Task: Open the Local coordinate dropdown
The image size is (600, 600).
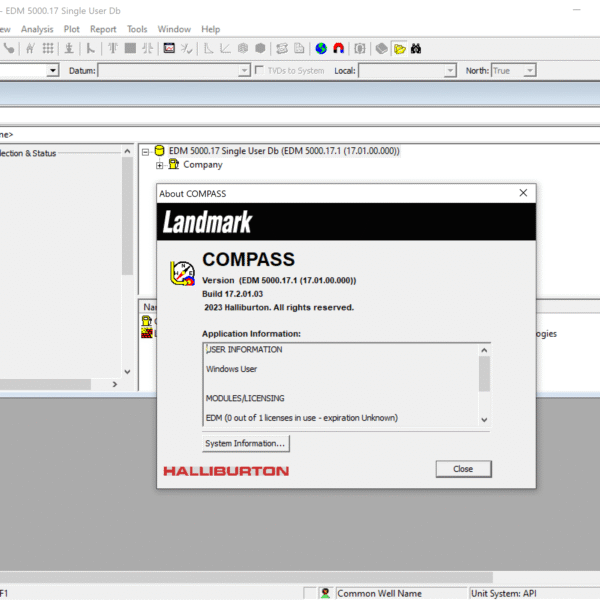Action: click(450, 70)
